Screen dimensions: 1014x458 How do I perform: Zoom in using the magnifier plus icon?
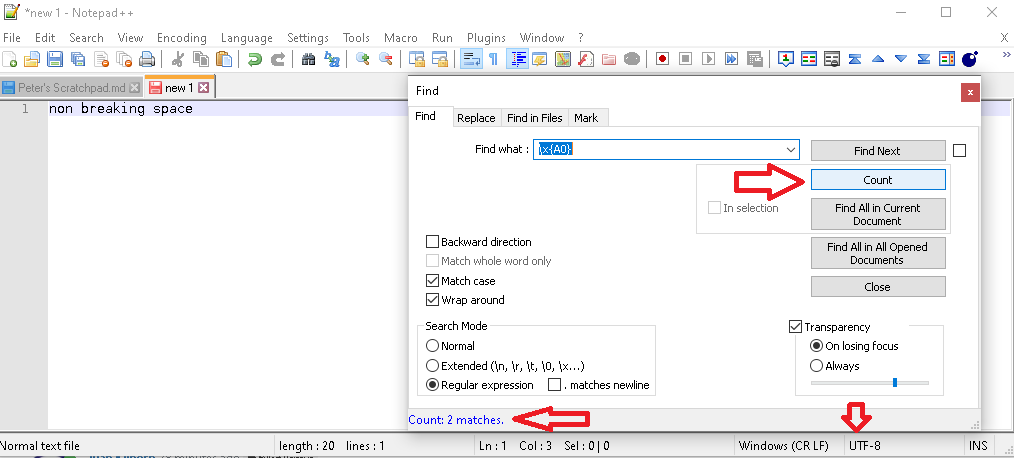[363, 60]
